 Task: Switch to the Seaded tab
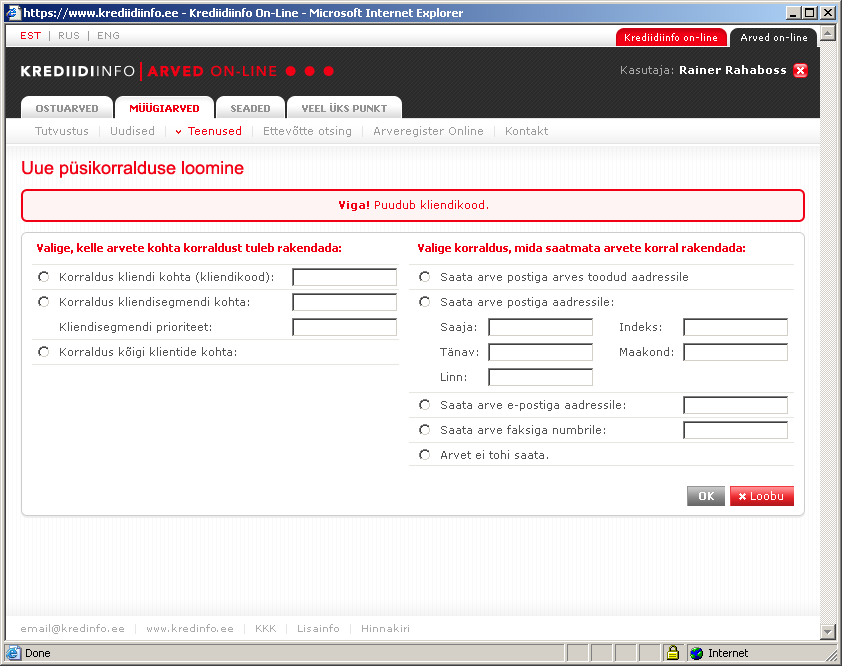pyautogui.click(x=250, y=108)
